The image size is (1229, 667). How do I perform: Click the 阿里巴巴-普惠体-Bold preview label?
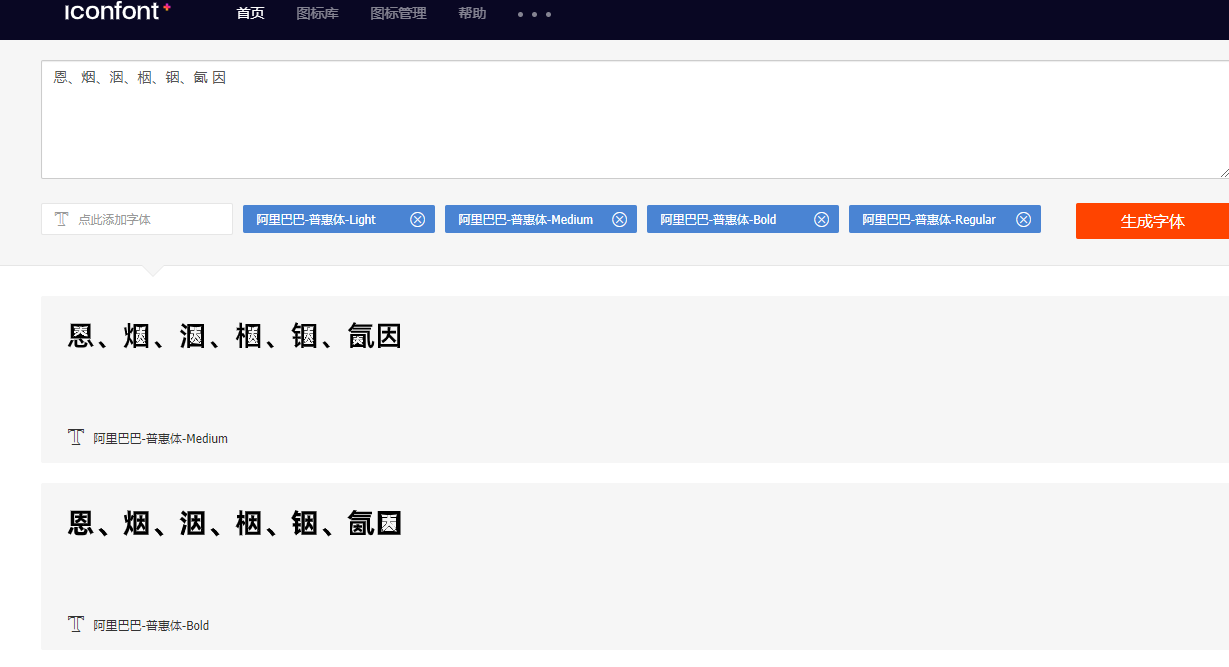point(150,624)
